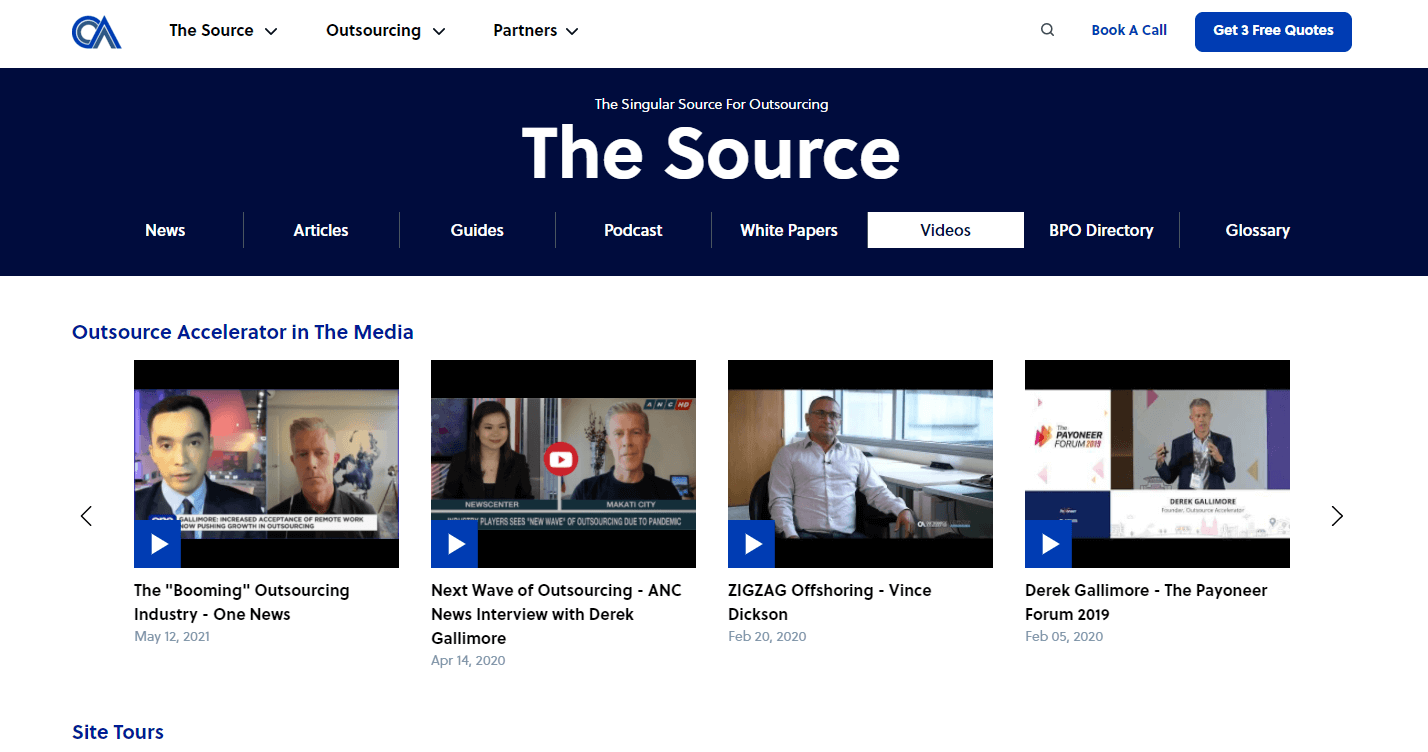The height and width of the screenshot is (752, 1428).
Task: Click the Book A Call link
Action: (x=1129, y=30)
